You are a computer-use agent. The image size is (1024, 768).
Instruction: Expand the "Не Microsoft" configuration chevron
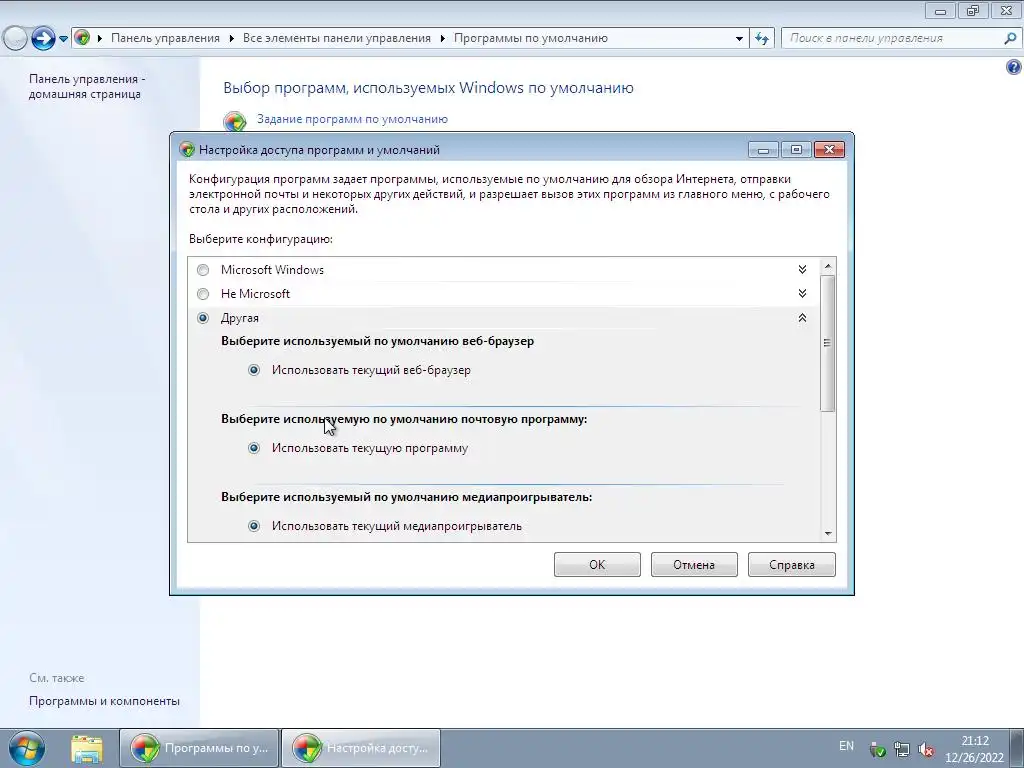click(802, 294)
